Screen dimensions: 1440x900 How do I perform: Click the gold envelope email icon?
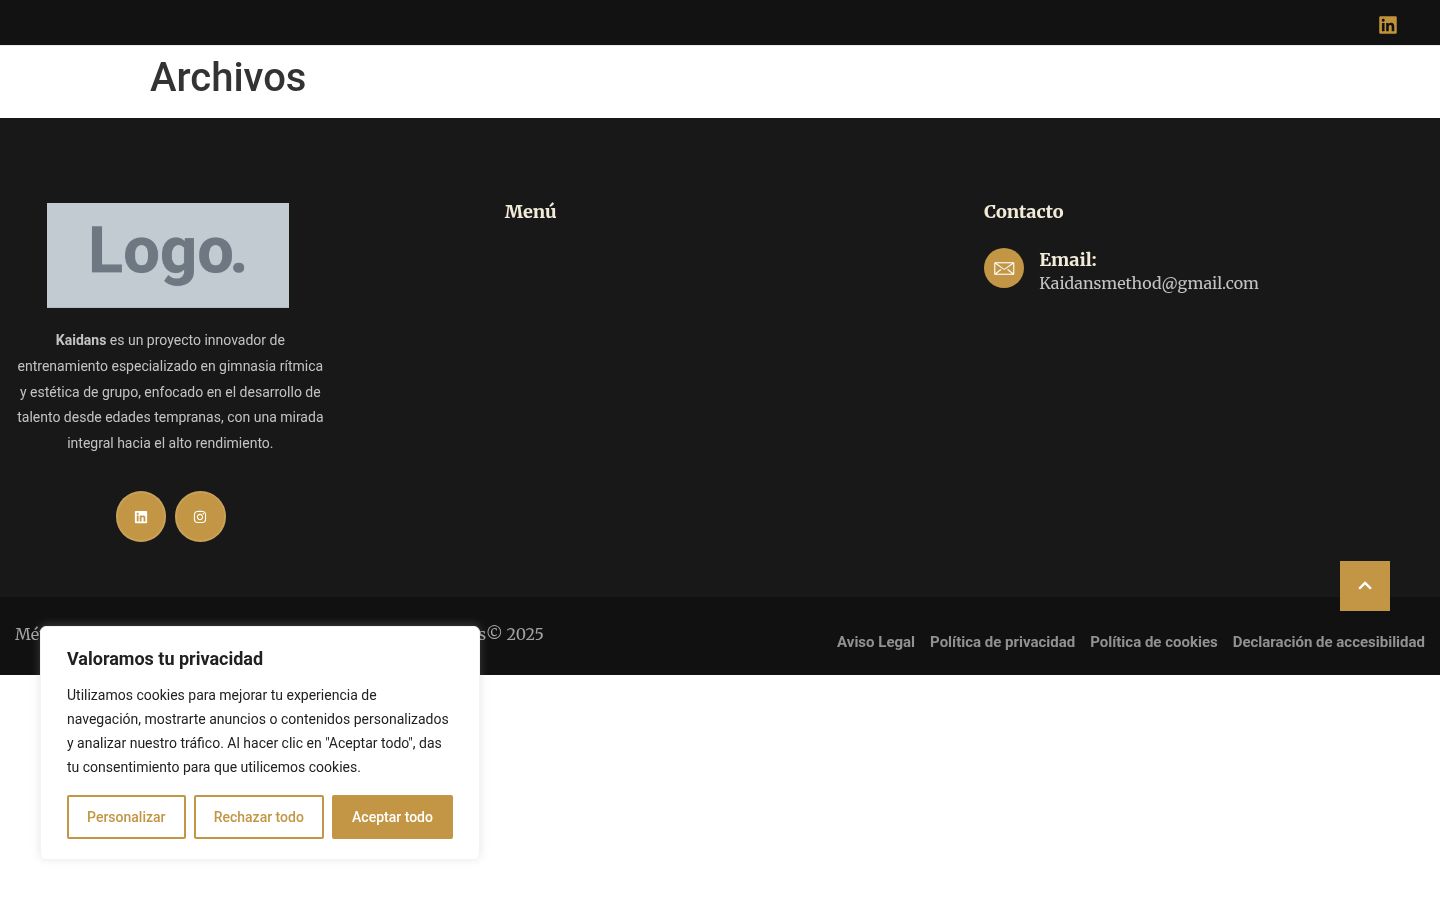(1004, 268)
